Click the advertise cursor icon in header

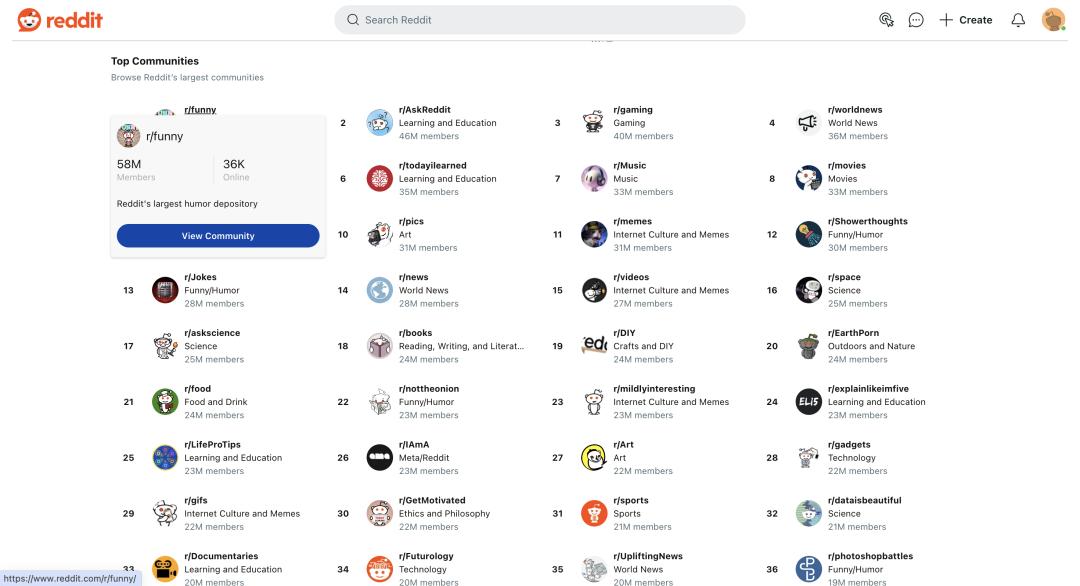pos(886,20)
